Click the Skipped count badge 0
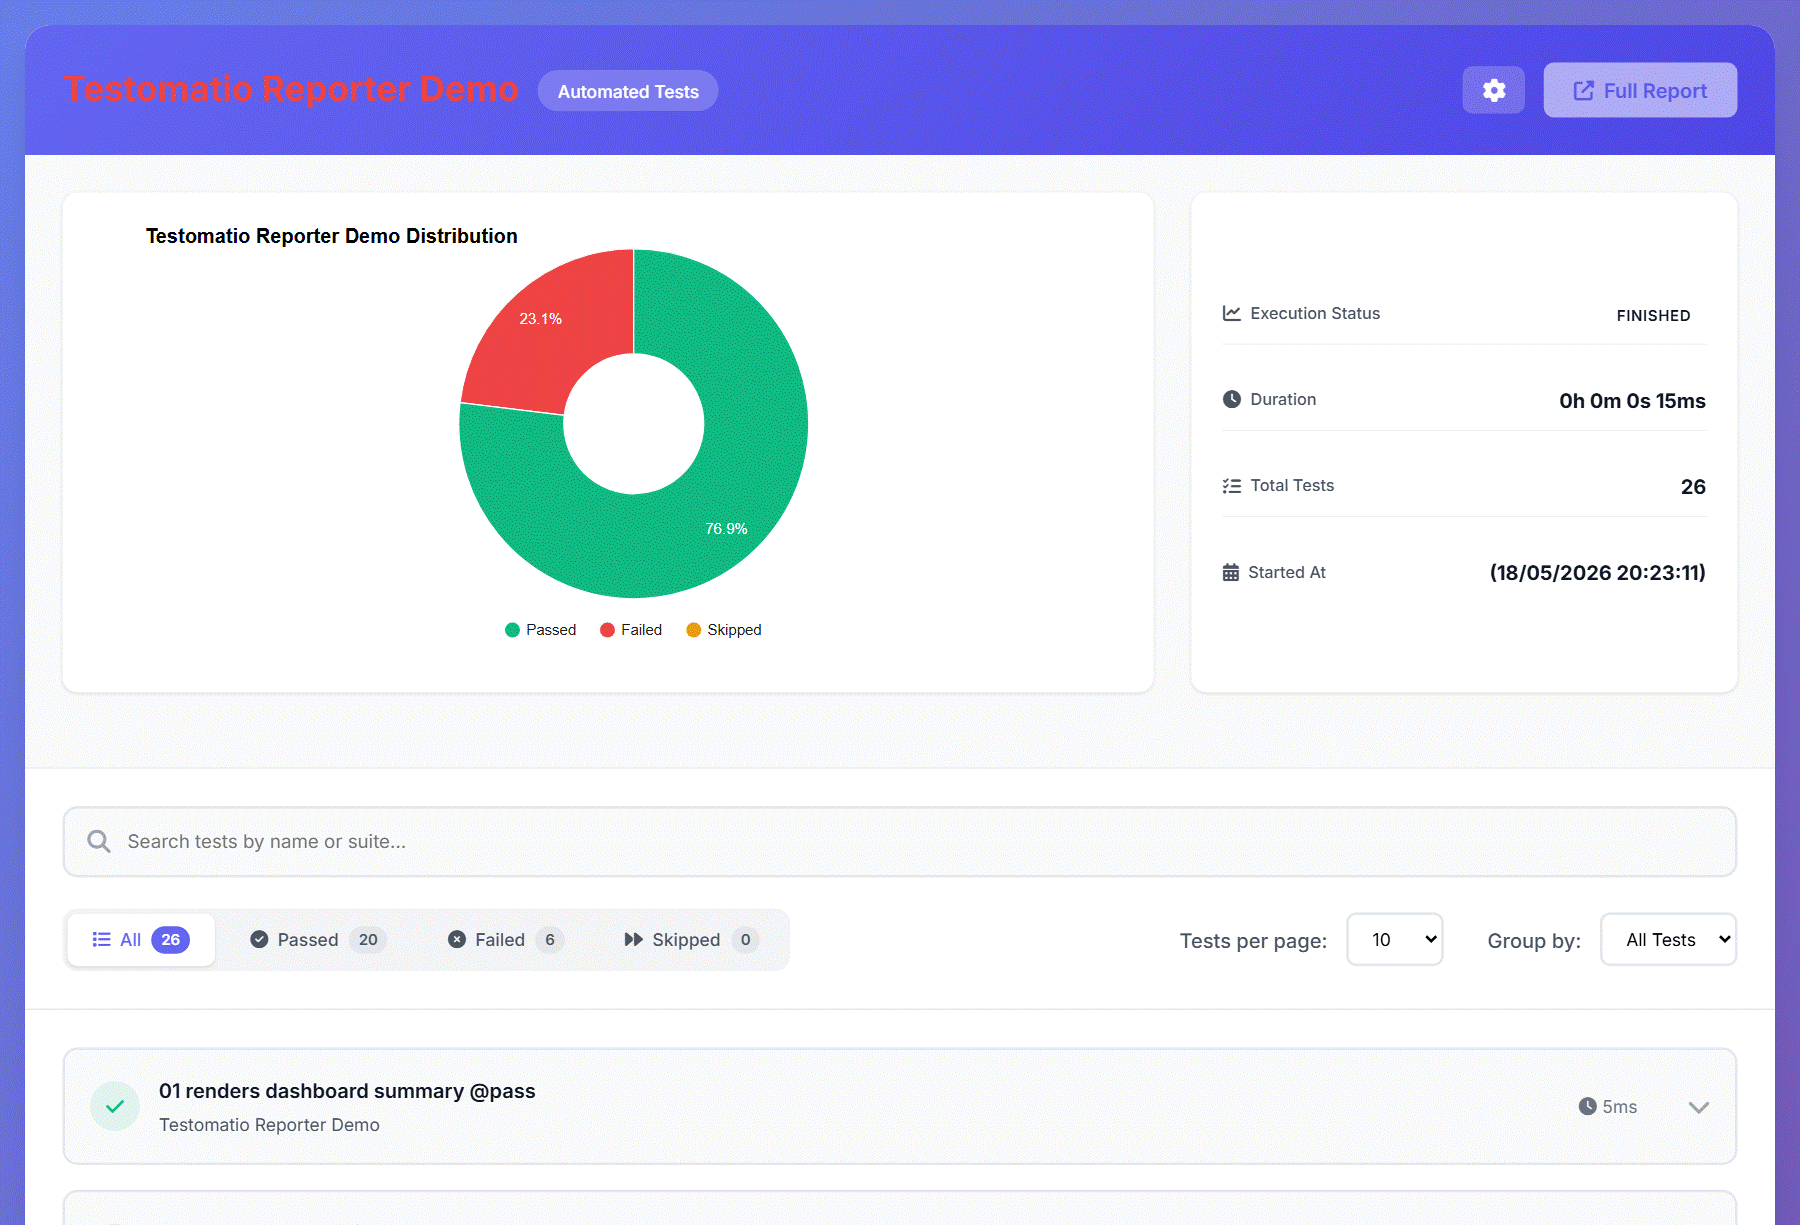 pyautogui.click(x=746, y=940)
